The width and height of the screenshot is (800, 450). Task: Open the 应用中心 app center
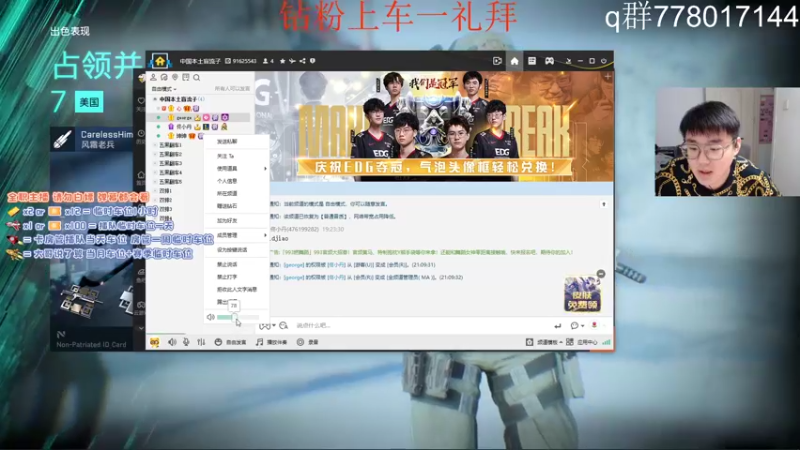[582, 342]
